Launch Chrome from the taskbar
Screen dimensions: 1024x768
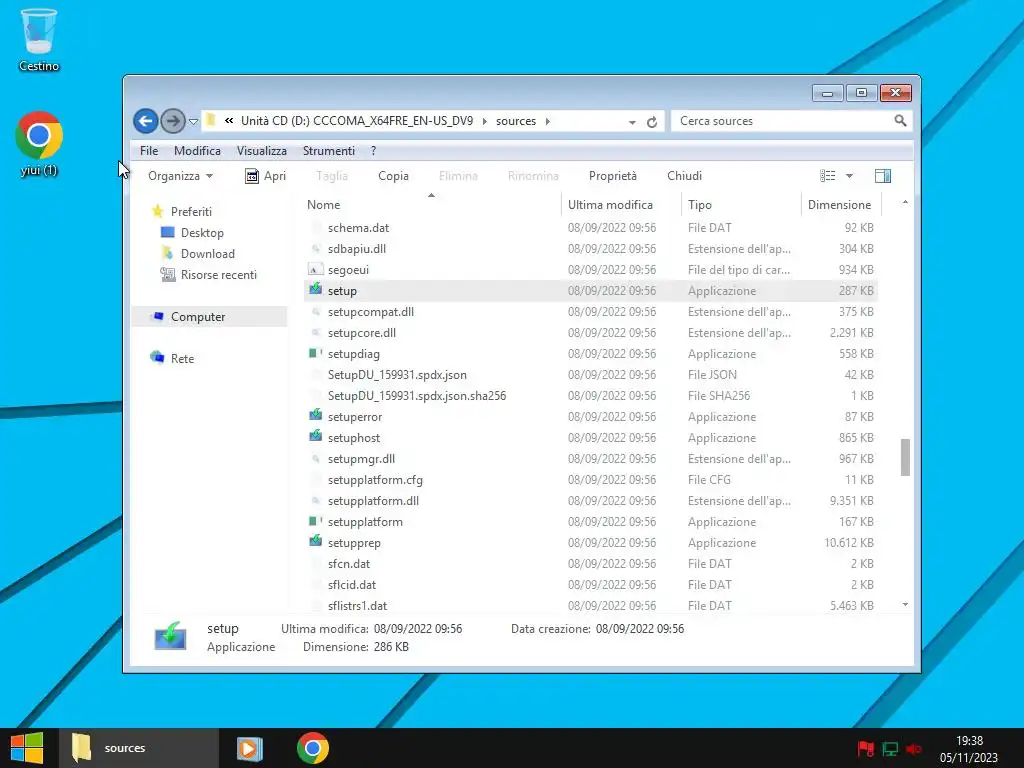(x=313, y=748)
